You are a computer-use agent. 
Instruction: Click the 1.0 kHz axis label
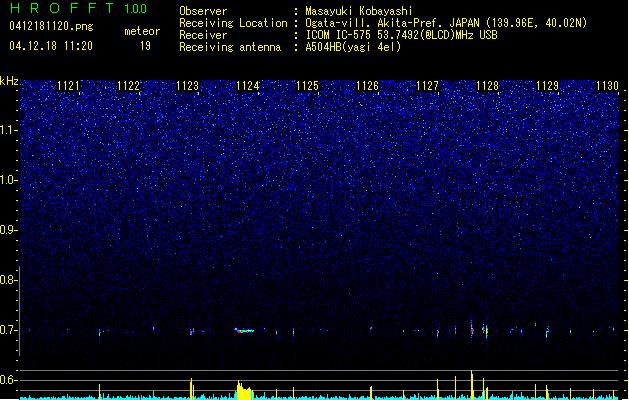tap(9, 180)
